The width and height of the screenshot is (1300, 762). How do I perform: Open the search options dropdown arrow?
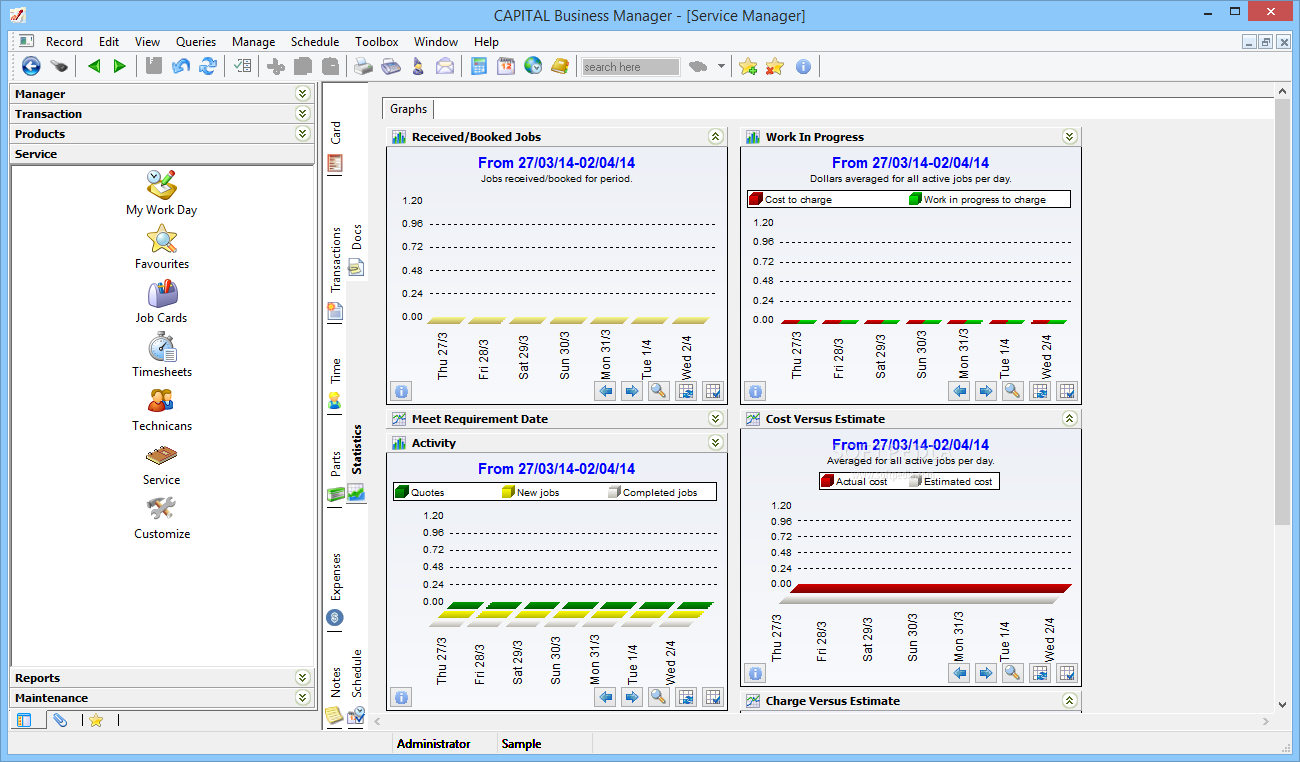pos(721,67)
